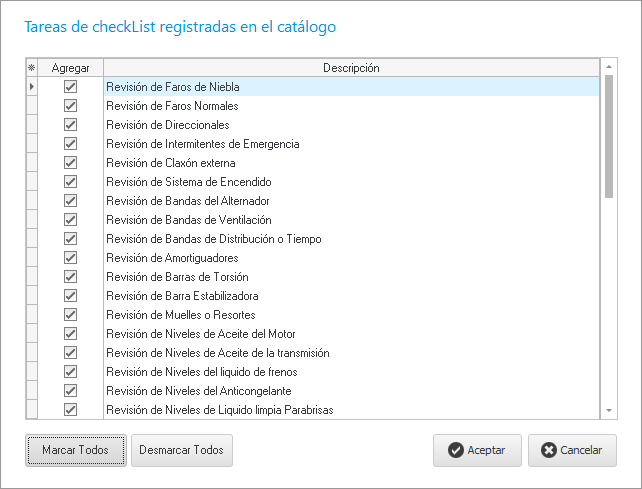Toggle the Revisión de Direccionales checkbox
Image resolution: width=642 pixels, height=489 pixels.
[x=70, y=125]
